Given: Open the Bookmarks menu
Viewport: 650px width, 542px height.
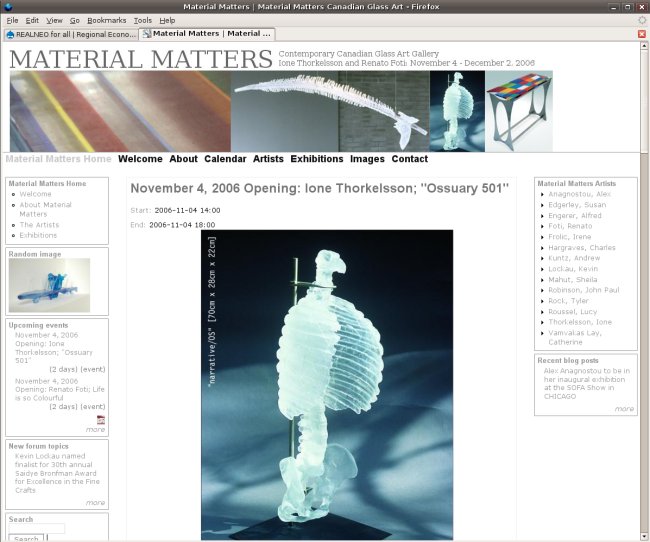Looking at the screenshot, I should click(x=107, y=20).
